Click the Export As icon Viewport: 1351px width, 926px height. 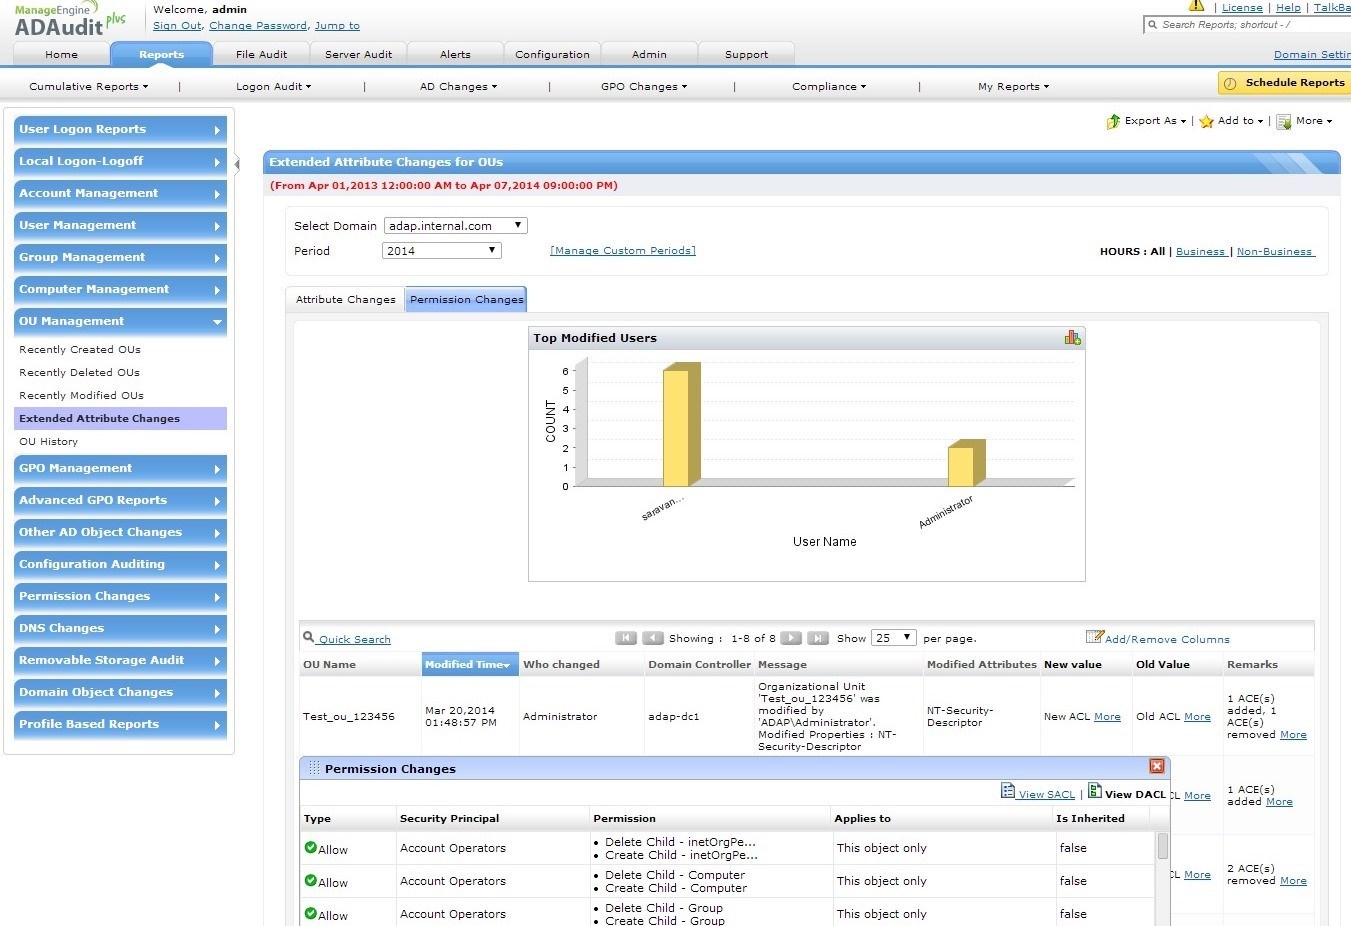(1113, 121)
